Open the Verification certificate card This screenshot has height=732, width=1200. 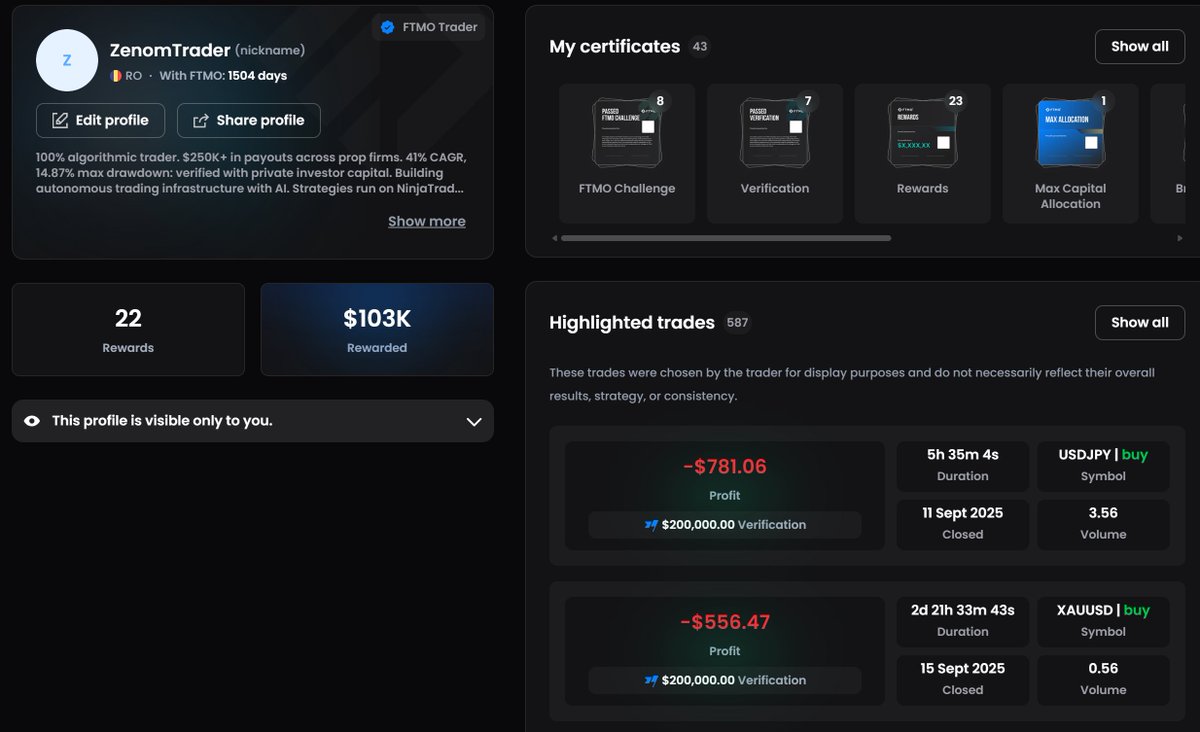[775, 153]
